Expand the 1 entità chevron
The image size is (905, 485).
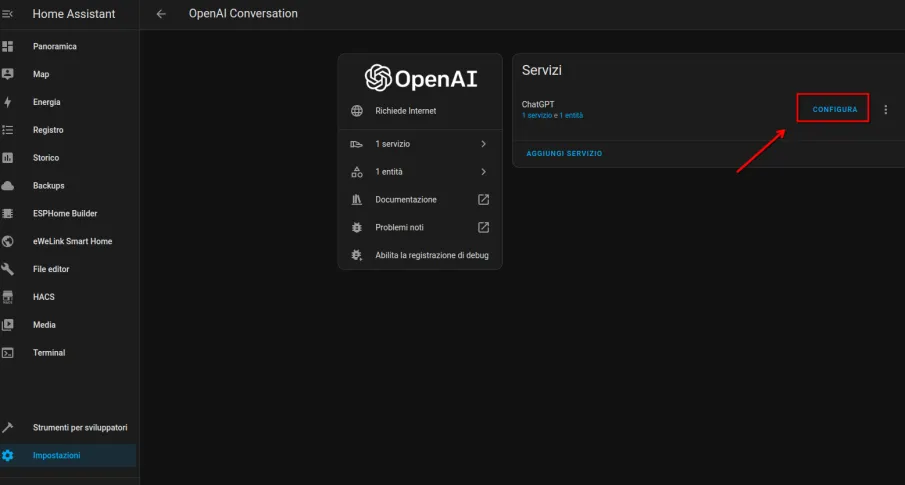point(484,171)
